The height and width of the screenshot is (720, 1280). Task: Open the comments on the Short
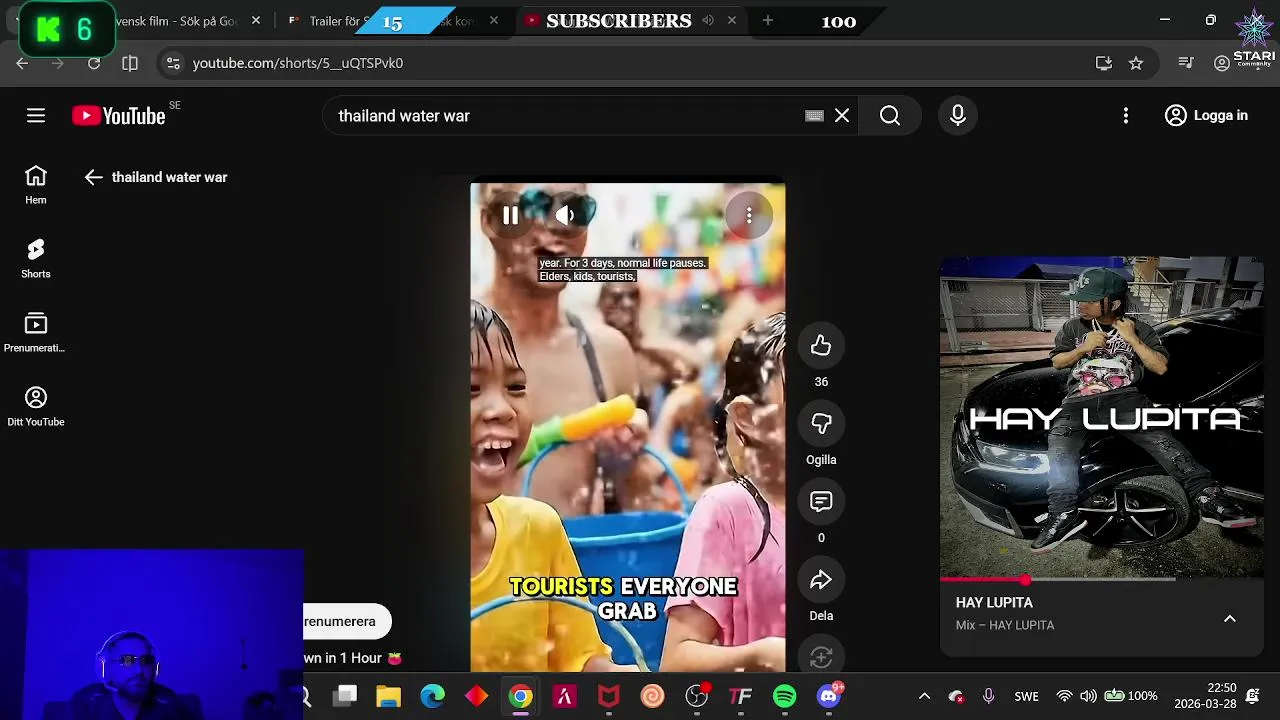coord(821,502)
